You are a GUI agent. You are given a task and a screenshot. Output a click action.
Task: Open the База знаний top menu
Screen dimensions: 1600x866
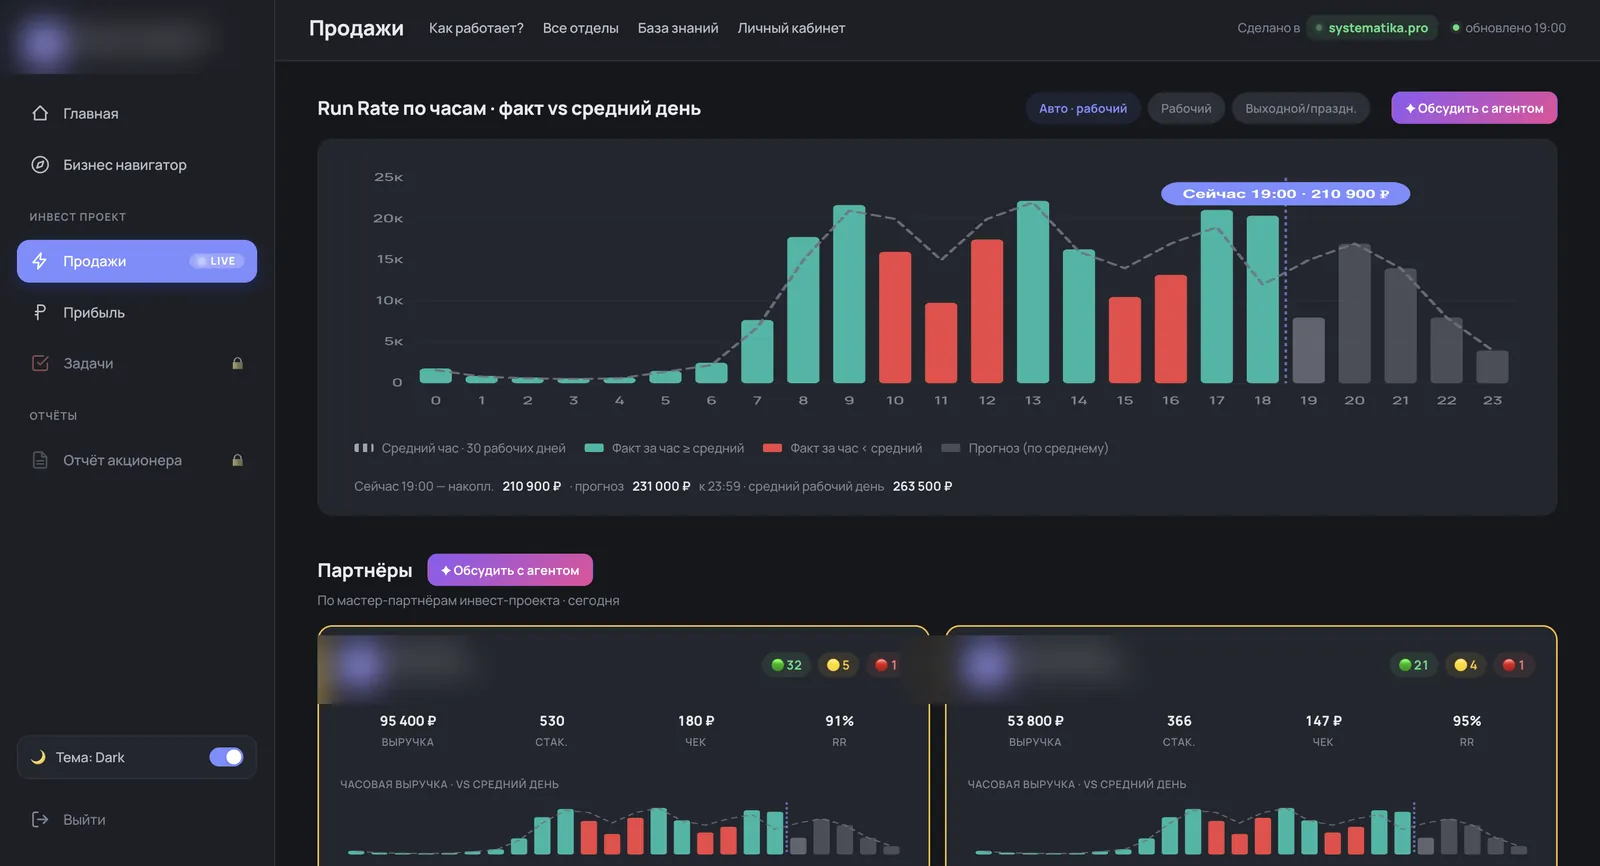678,28
